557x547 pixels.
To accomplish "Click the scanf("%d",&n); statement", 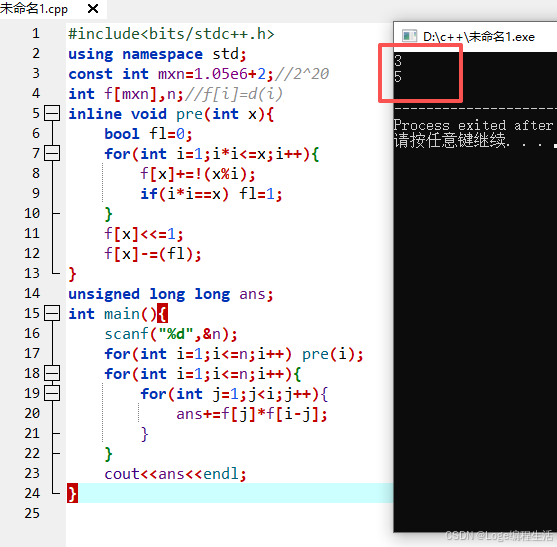I will click(171, 334).
